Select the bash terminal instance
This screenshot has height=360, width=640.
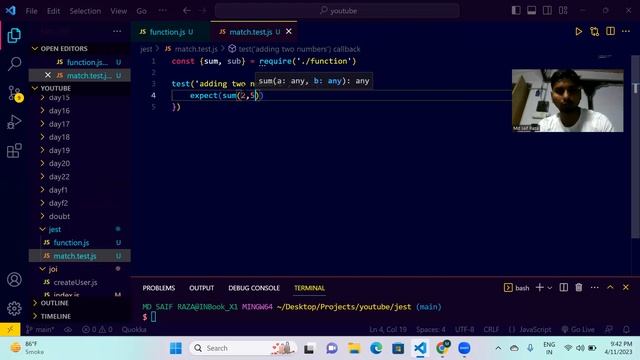(x=517, y=288)
